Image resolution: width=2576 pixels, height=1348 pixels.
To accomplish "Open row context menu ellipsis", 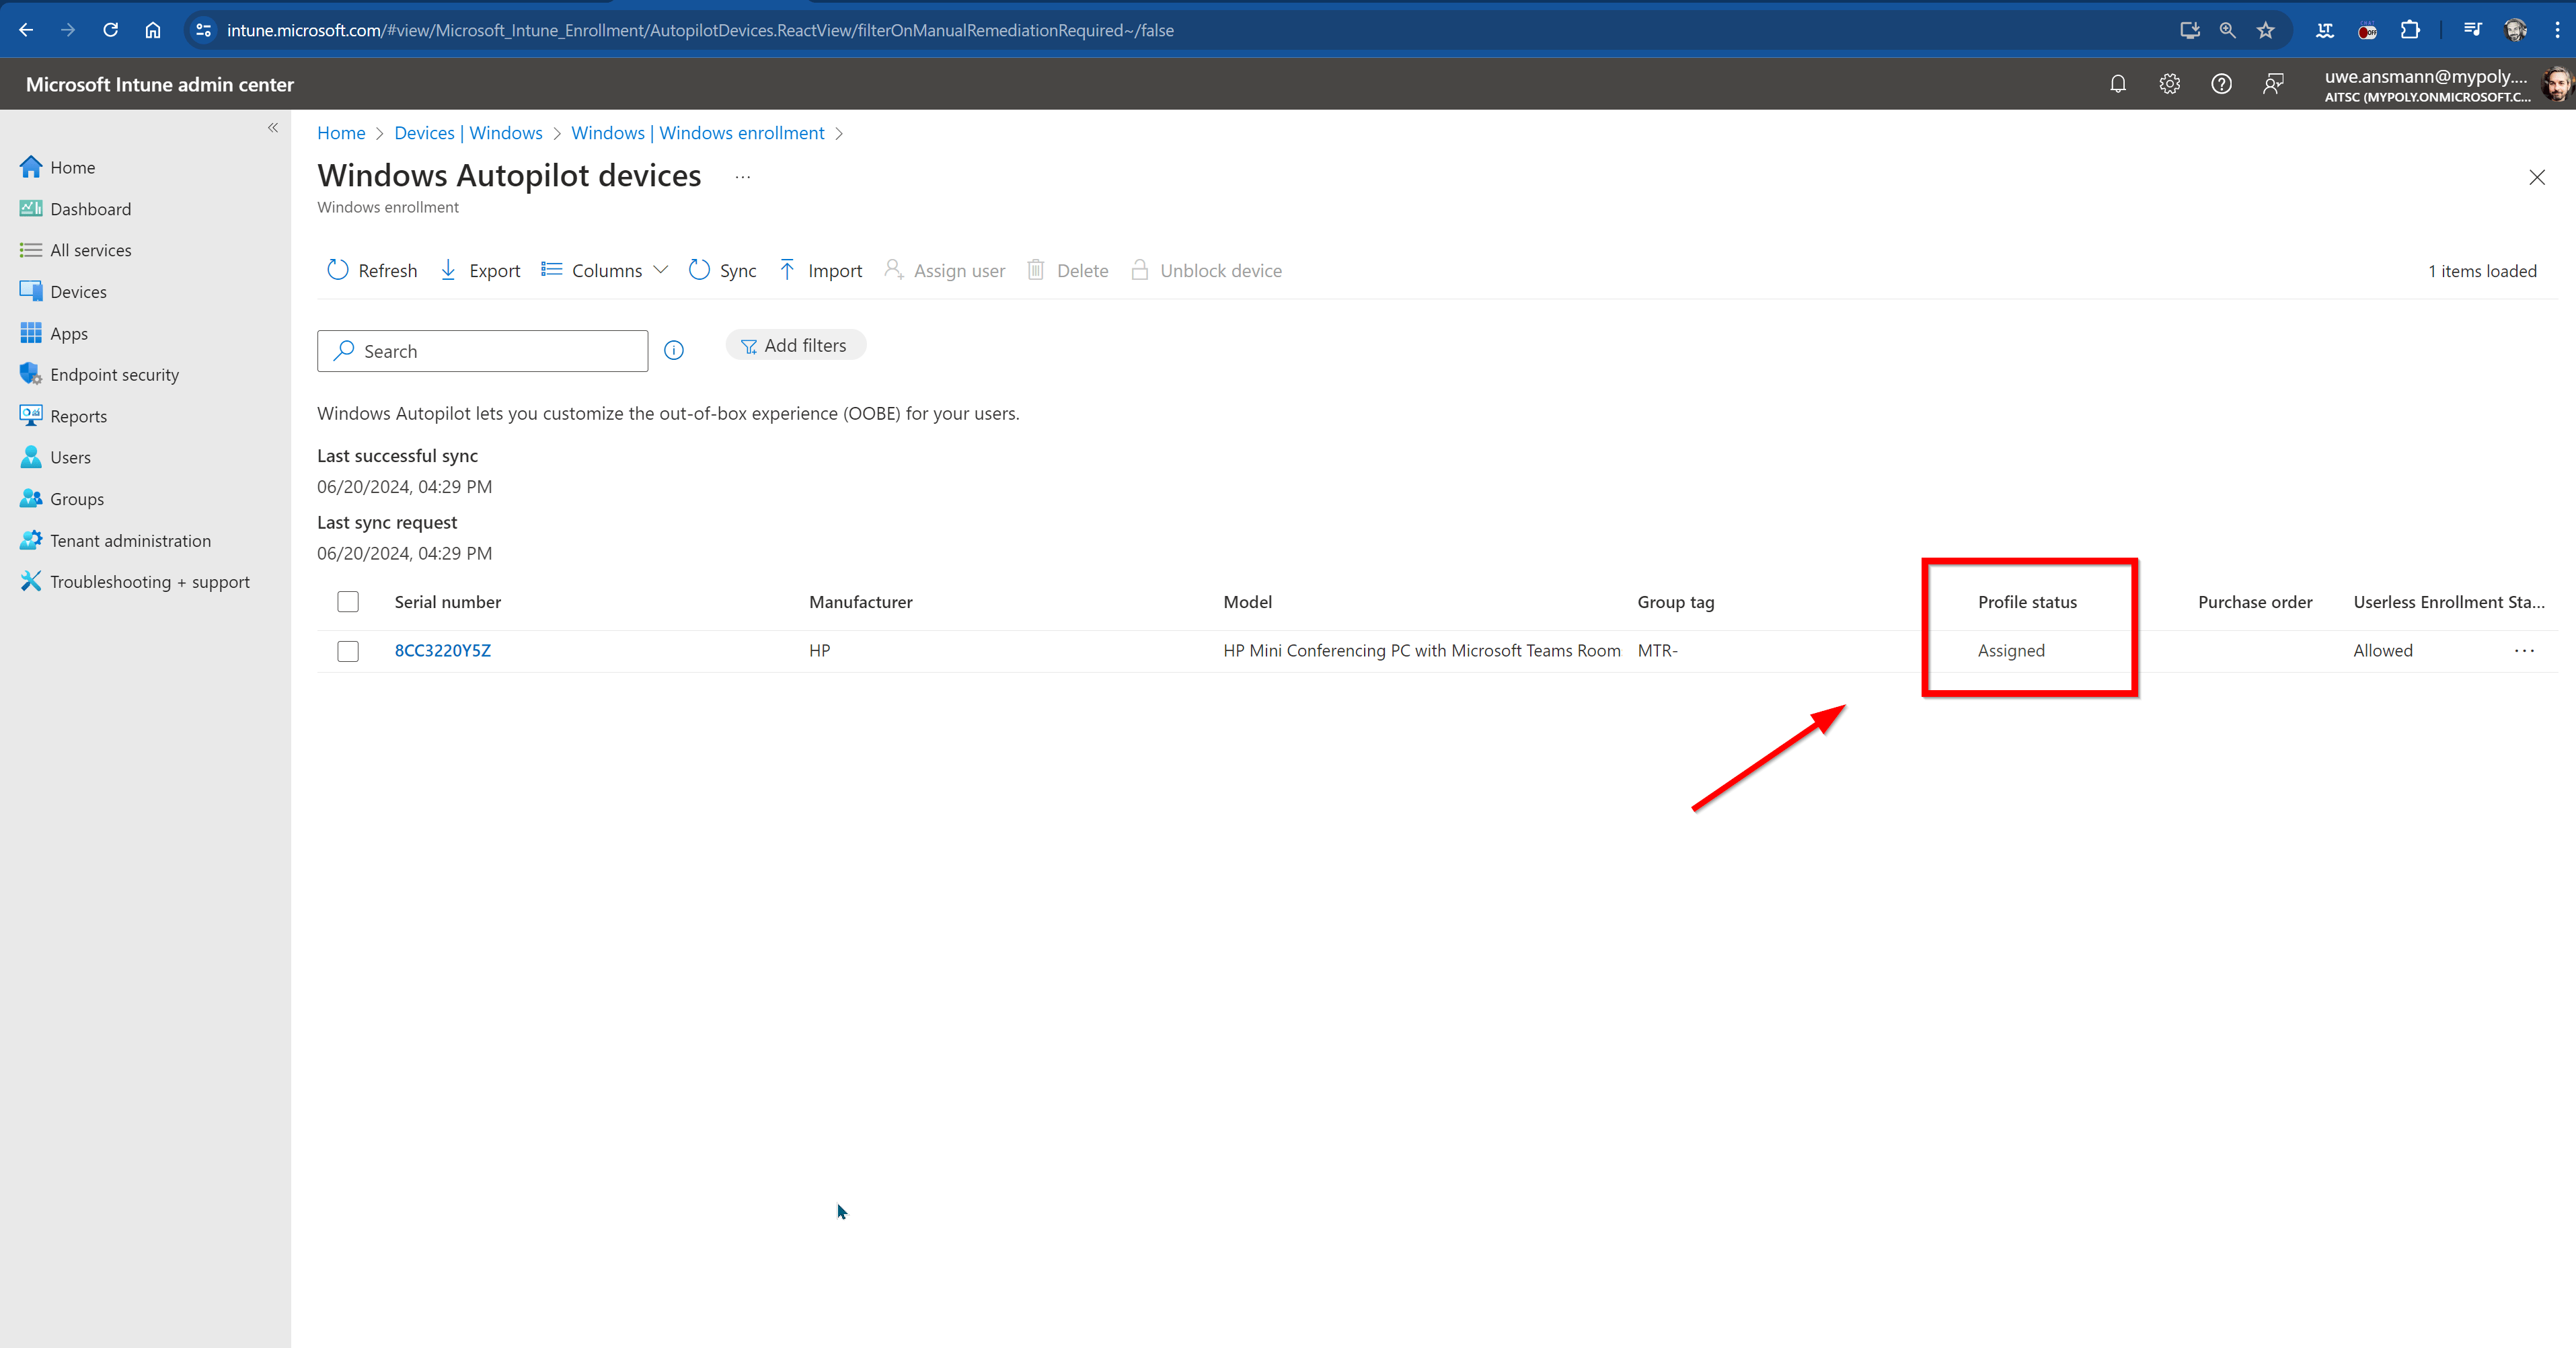I will click(x=2524, y=651).
